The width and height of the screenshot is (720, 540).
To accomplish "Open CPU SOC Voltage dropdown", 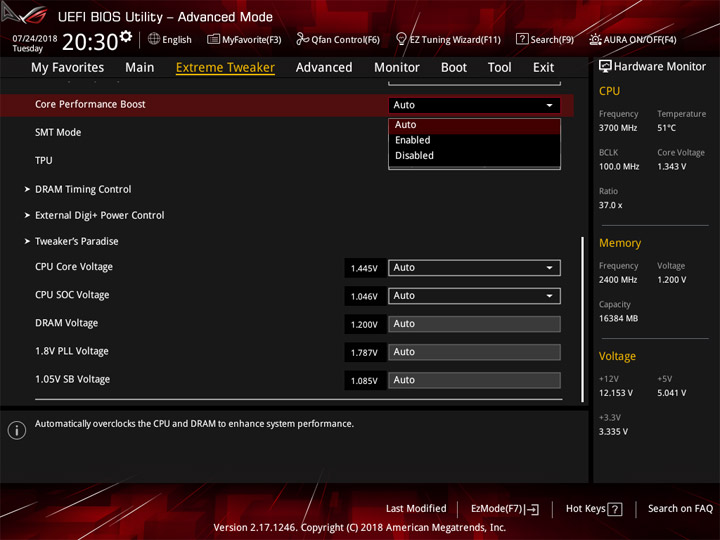I will pyautogui.click(x=474, y=296).
